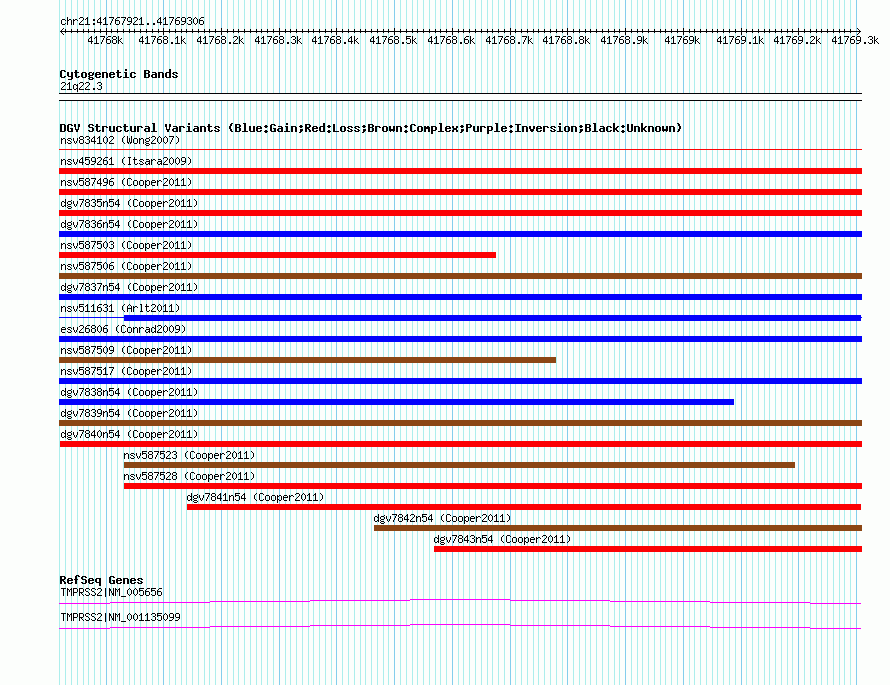Image resolution: width=890 pixels, height=685 pixels.
Task: Open variant nsv834102 (Wong2007) label
Action: click(x=120, y=140)
